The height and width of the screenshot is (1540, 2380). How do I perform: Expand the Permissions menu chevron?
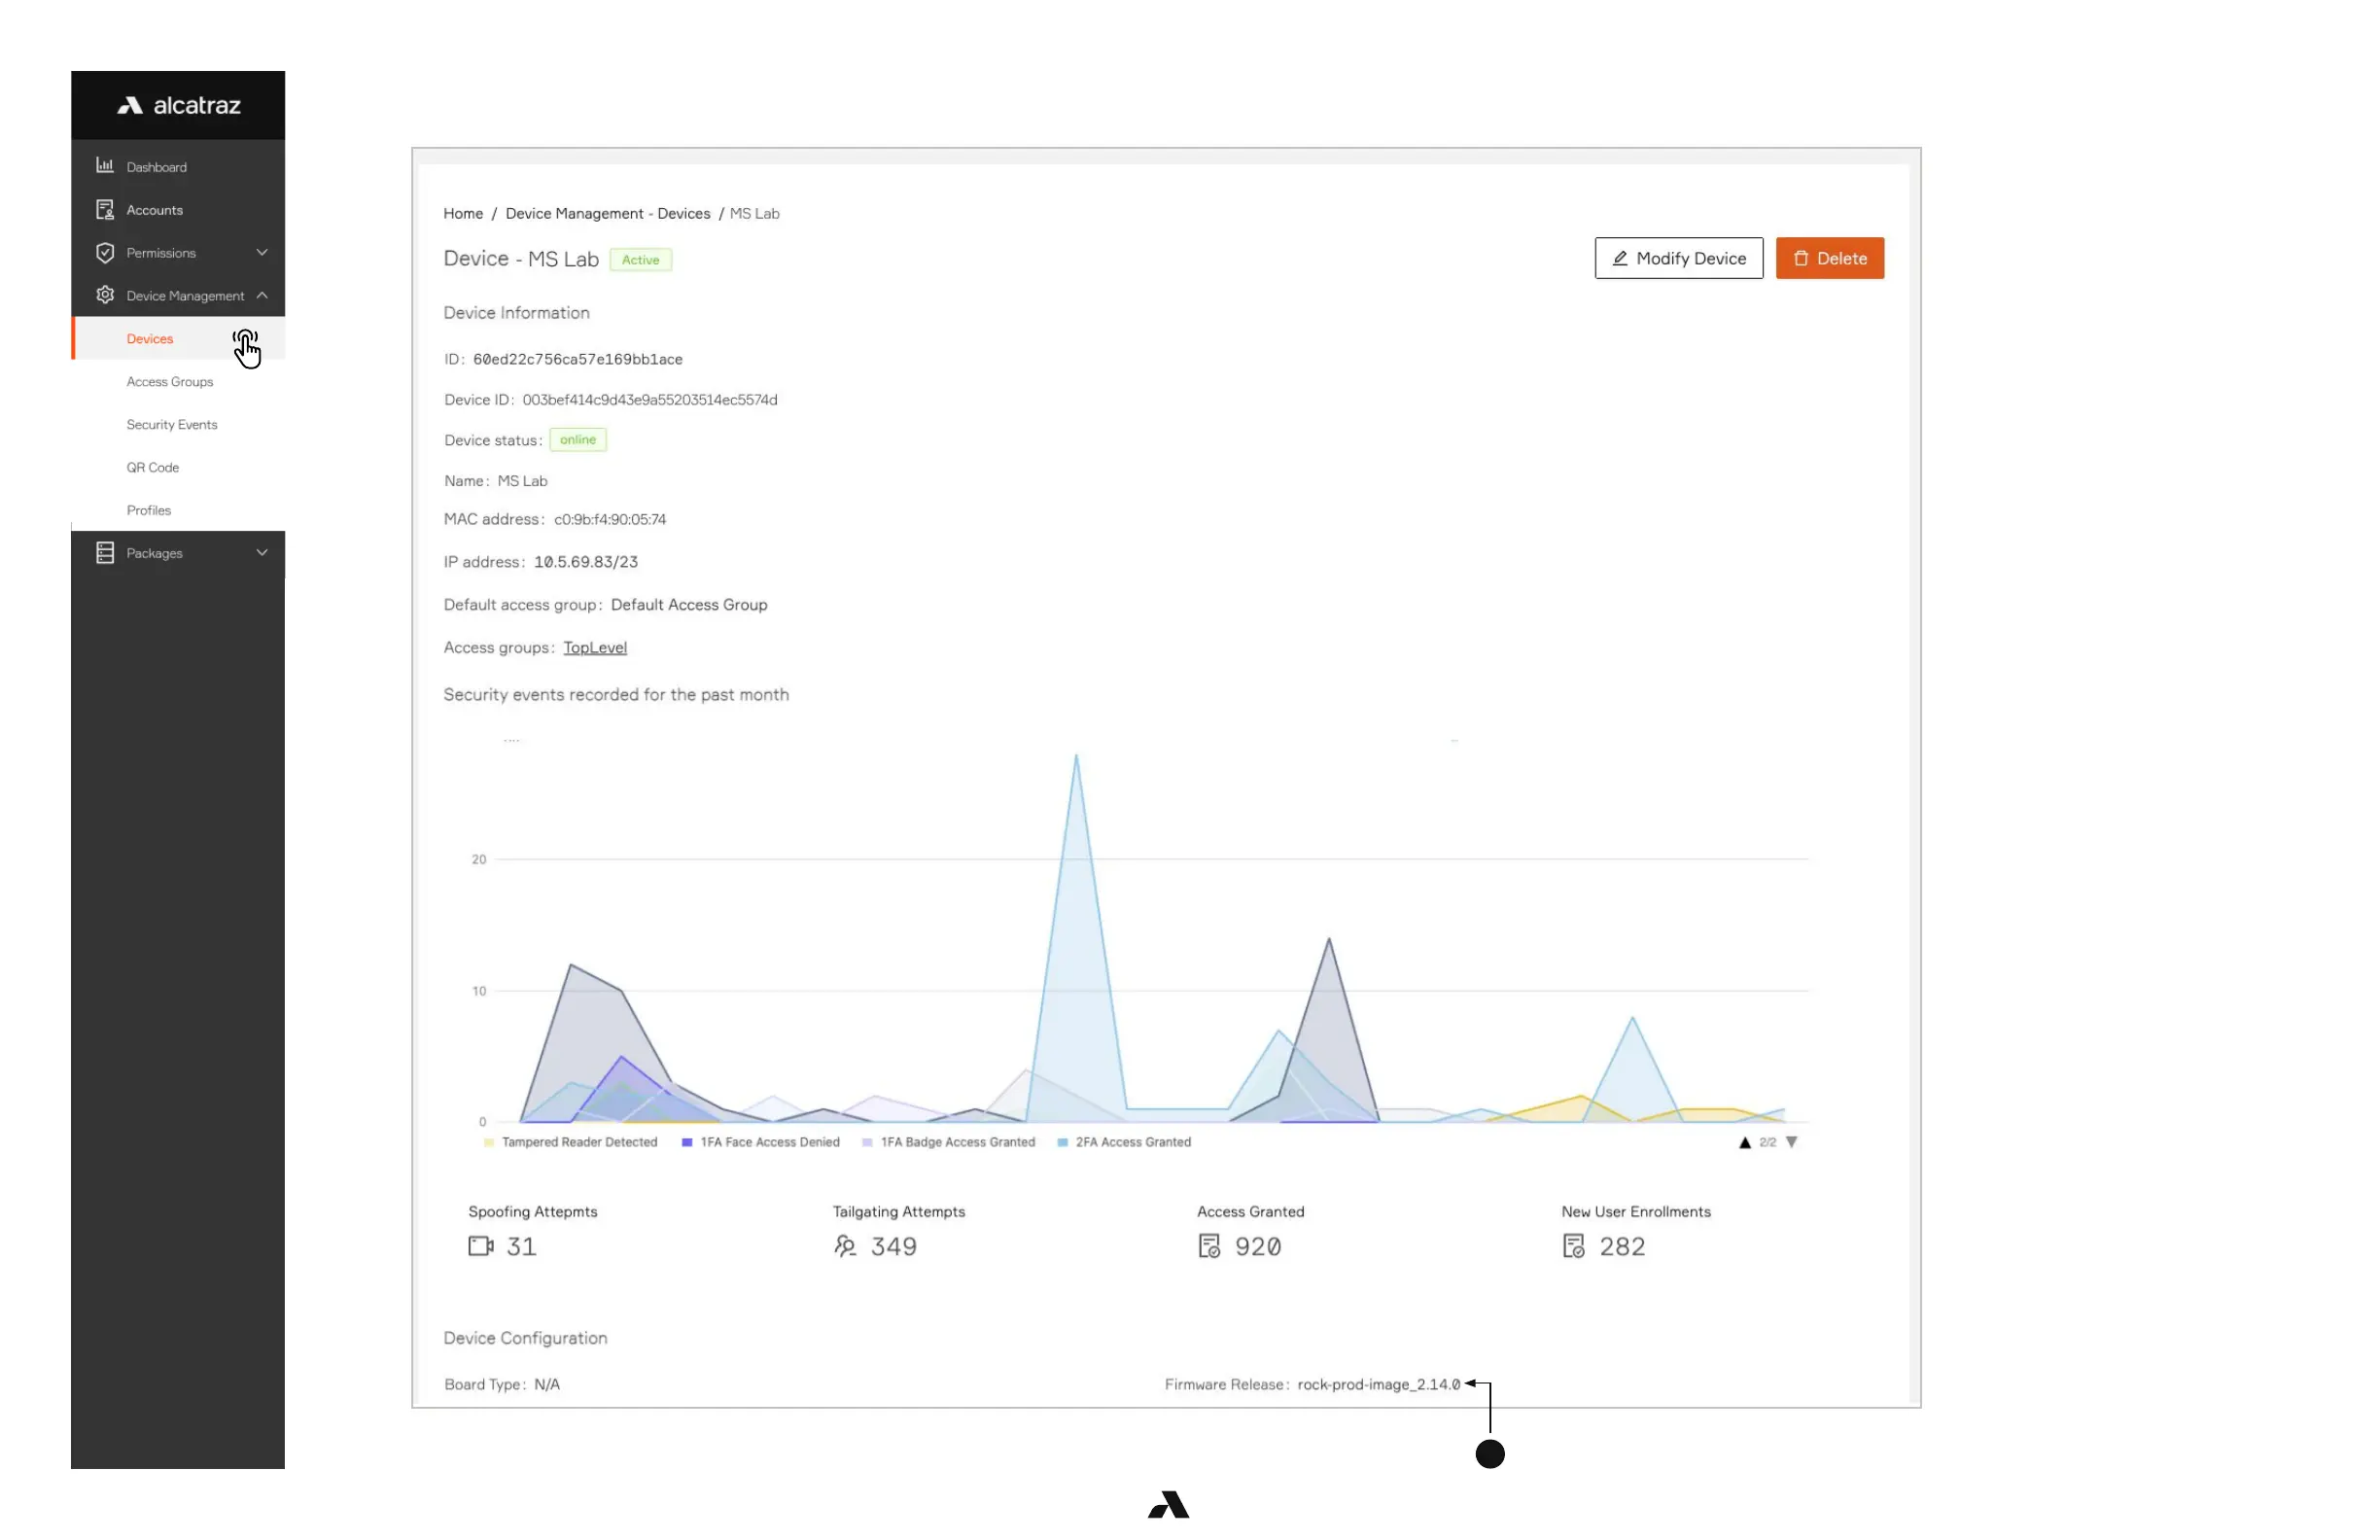pyautogui.click(x=262, y=252)
